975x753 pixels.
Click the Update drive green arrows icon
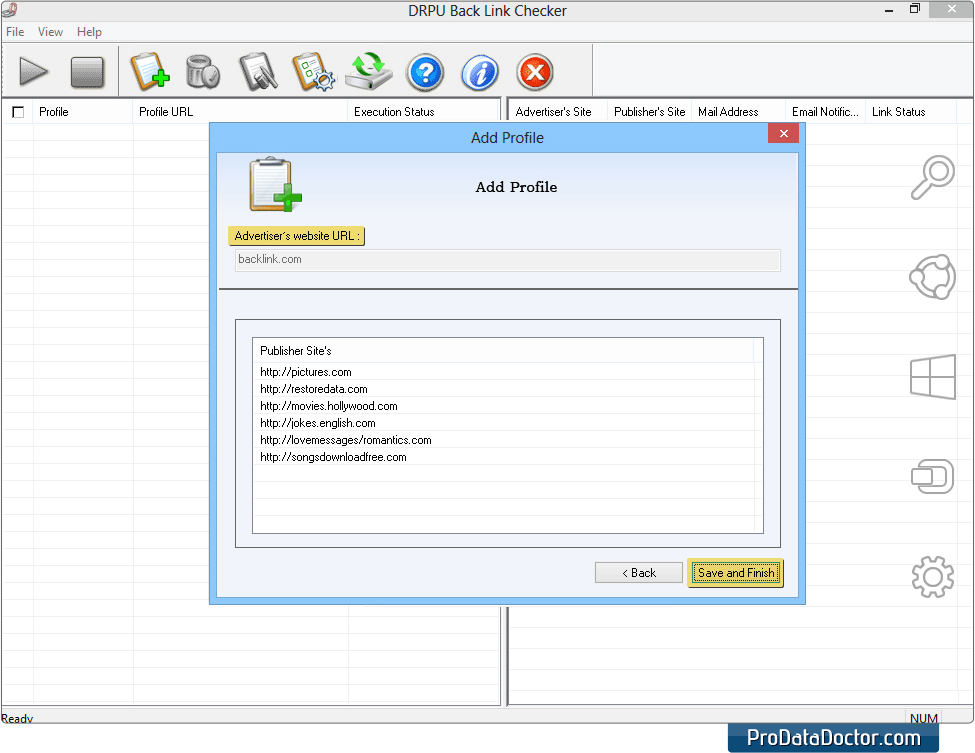coord(369,72)
